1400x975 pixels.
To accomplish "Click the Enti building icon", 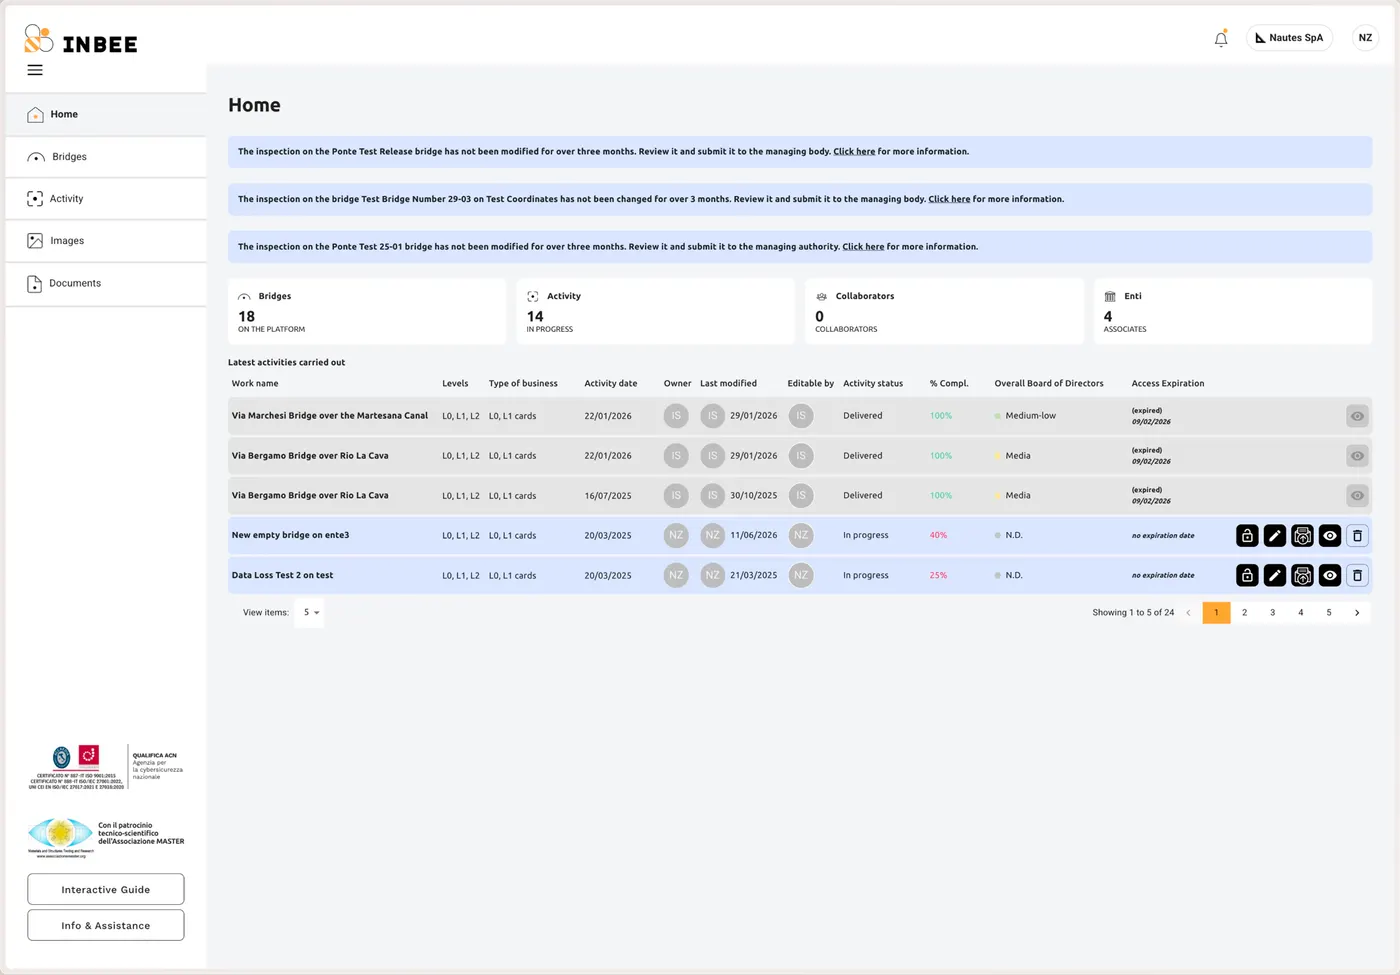I will tap(1110, 297).
